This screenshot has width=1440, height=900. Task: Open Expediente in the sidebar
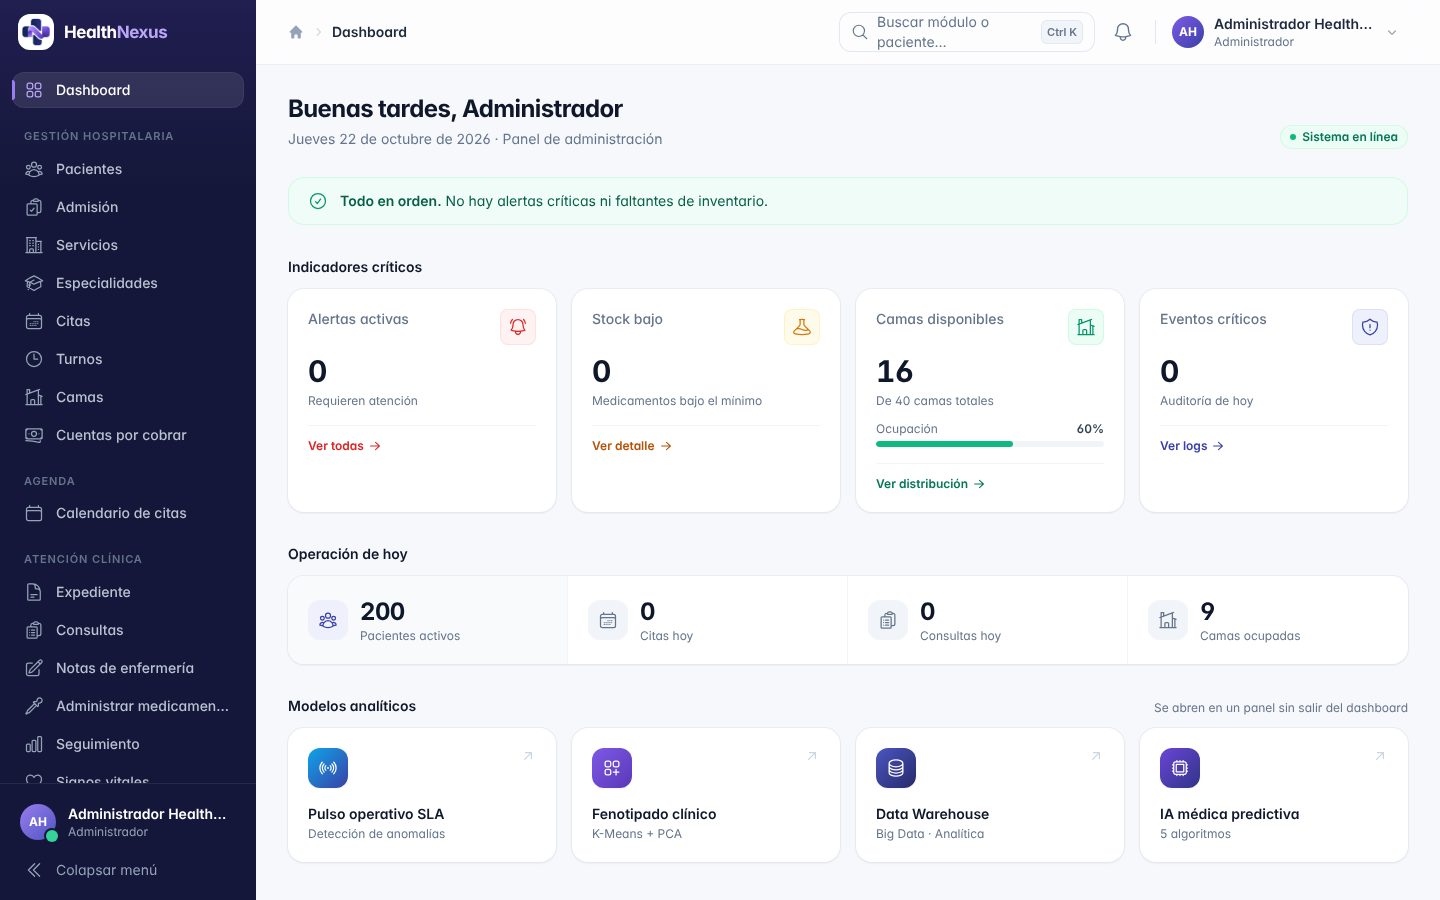[128, 592]
